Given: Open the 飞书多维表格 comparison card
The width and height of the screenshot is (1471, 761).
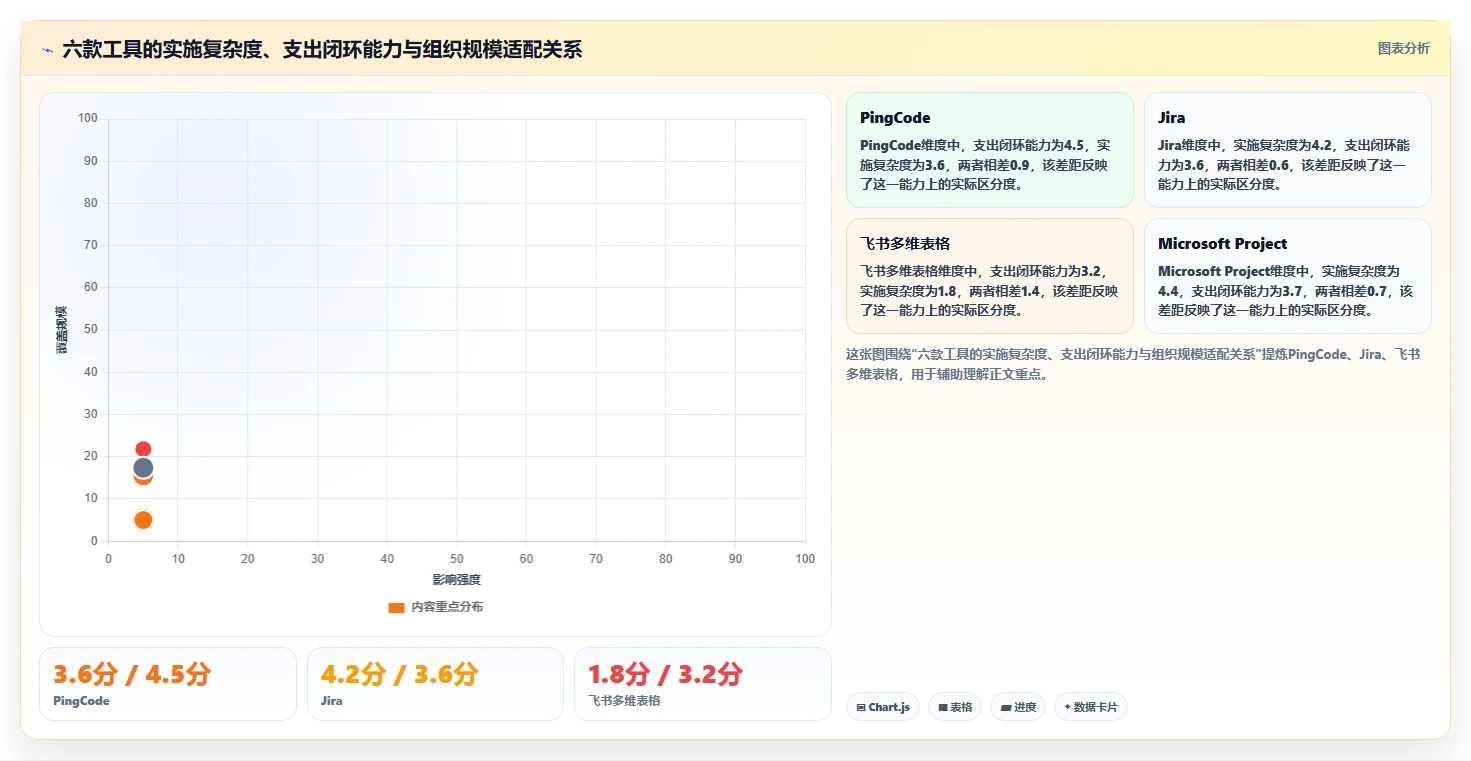Looking at the screenshot, I should tap(989, 276).
